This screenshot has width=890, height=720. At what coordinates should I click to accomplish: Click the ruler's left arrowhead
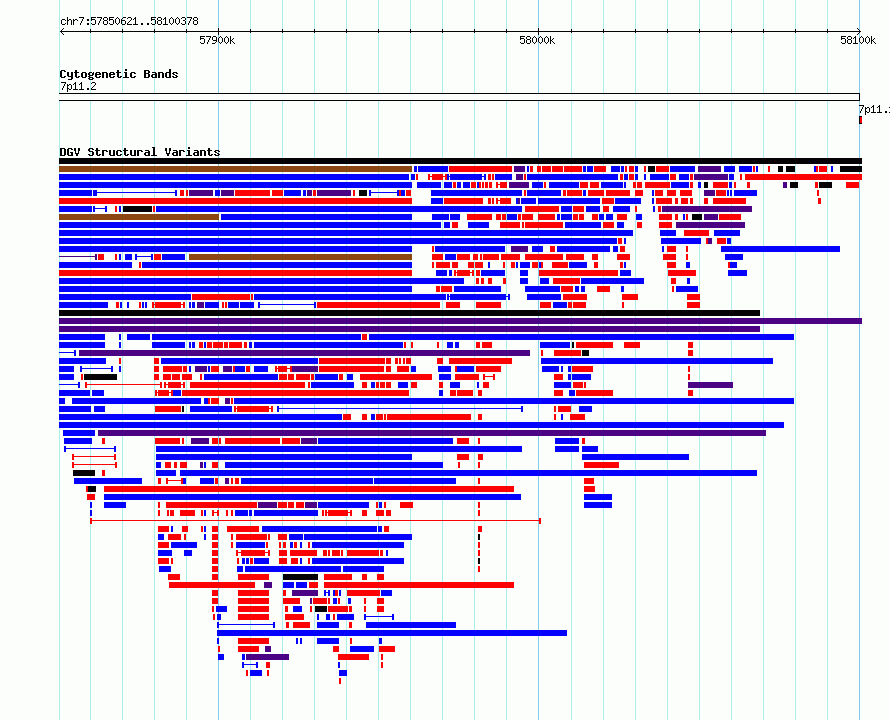(x=62, y=31)
